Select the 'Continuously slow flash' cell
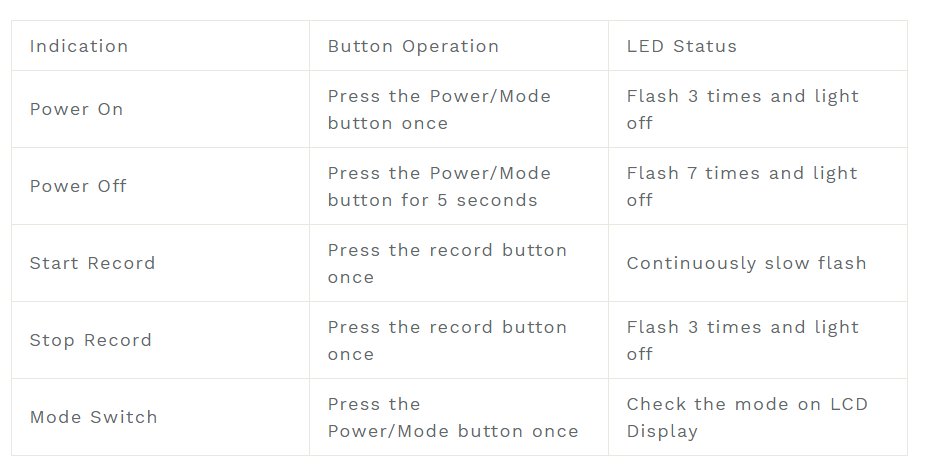The image size is (930, 475). (x=746, y=264)
